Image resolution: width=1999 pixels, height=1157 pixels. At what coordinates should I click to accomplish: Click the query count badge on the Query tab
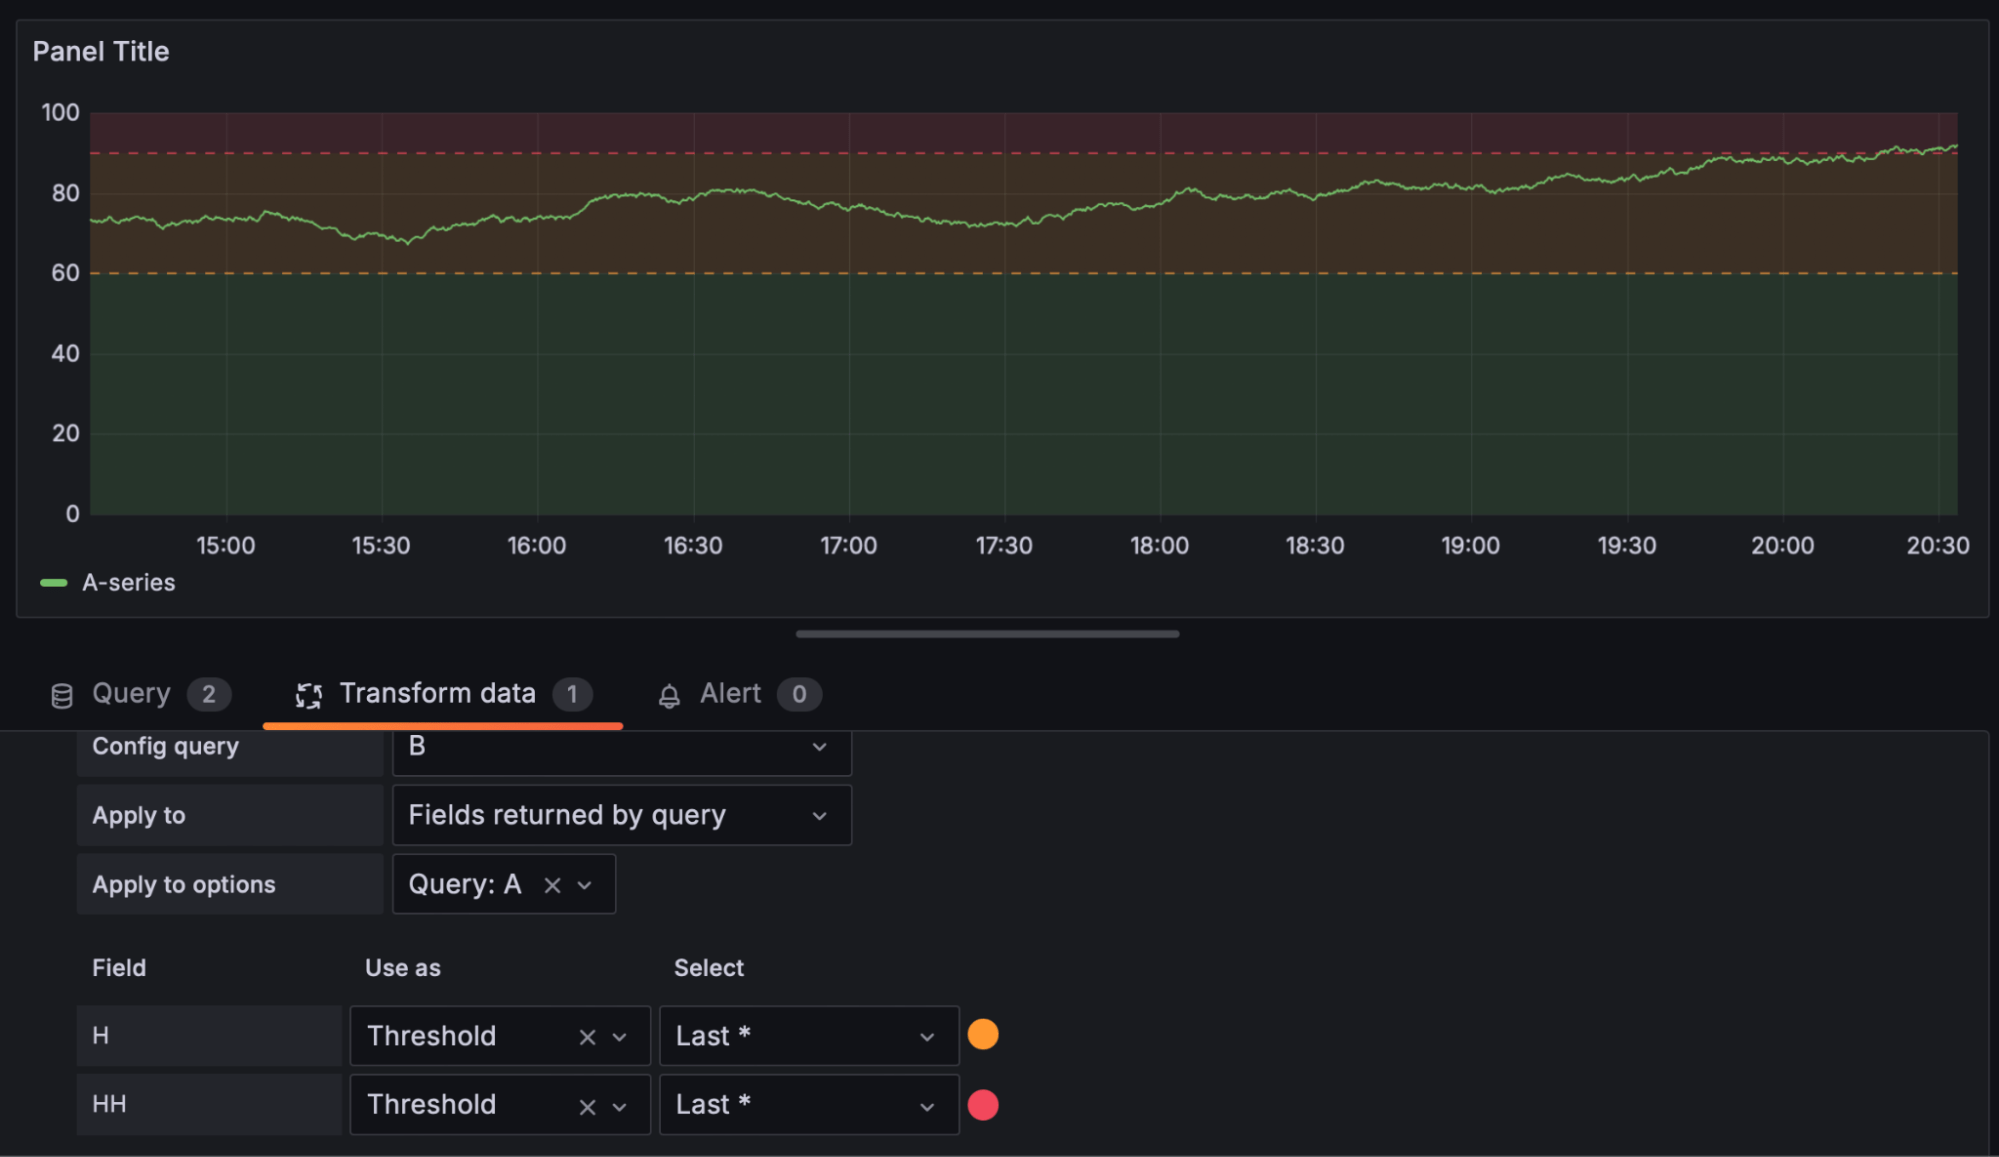211,694
